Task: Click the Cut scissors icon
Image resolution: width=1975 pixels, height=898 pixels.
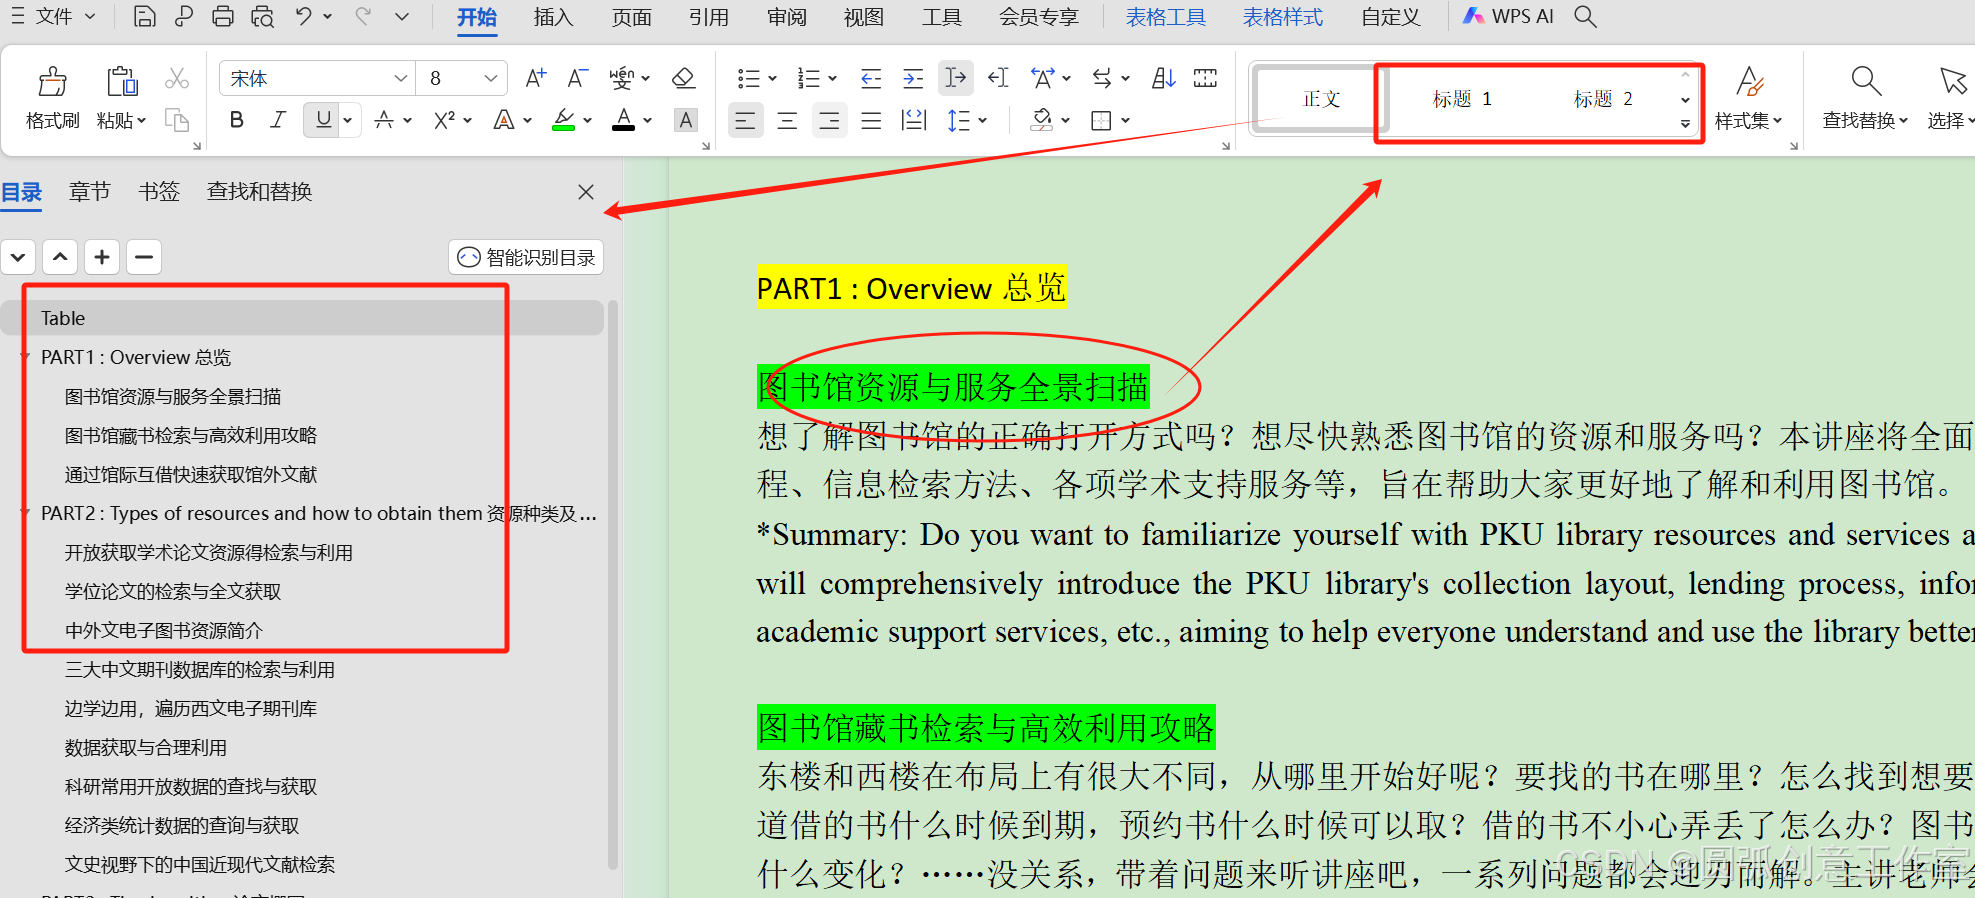Action: 177,78
